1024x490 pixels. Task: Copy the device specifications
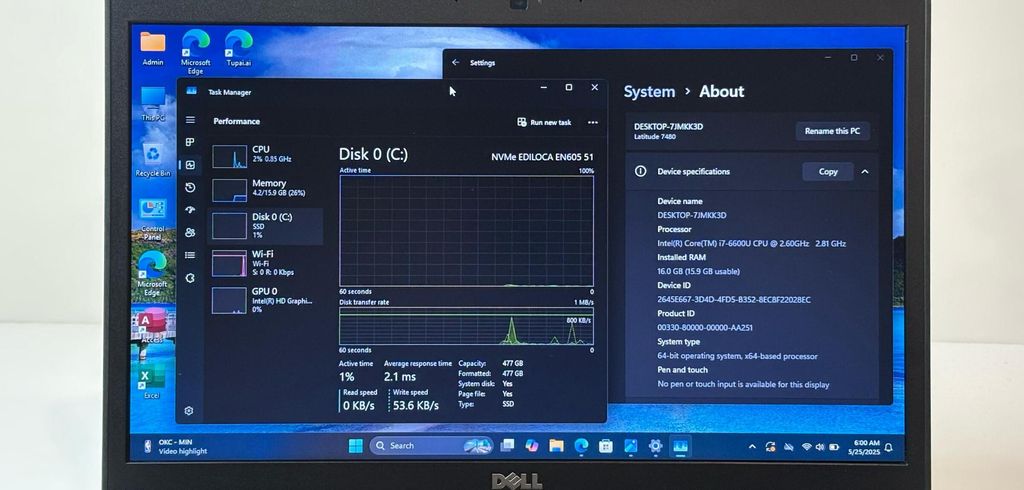828,171
